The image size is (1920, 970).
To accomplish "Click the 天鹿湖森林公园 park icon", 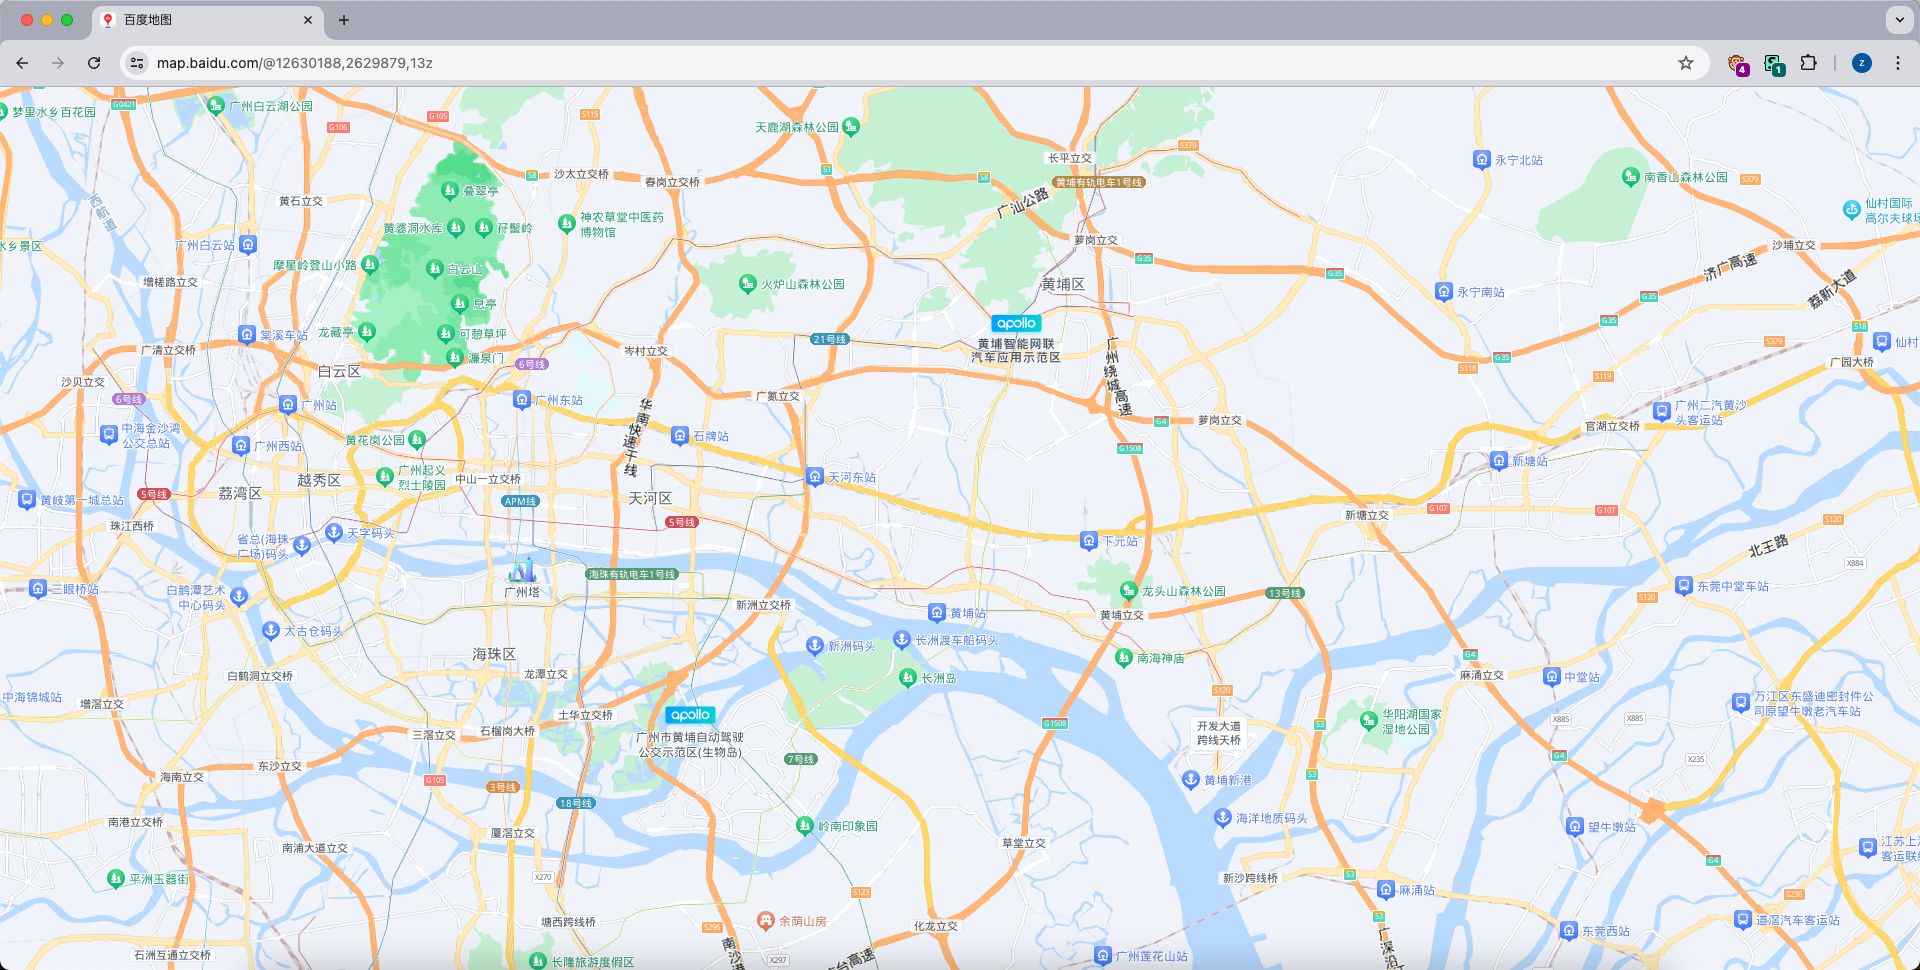I will 851,127.
